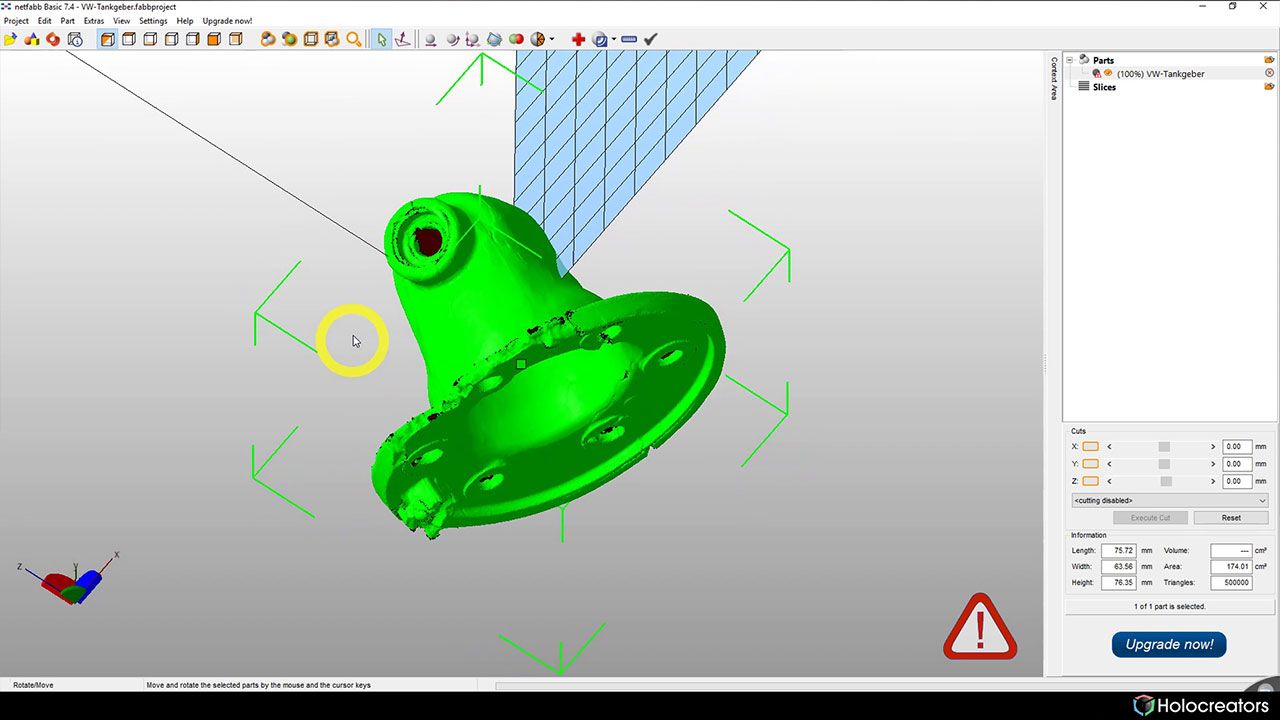The image size is (1280, 720).
Task: Open the measure tool dropdown arrow
Action: coord(612,39)
